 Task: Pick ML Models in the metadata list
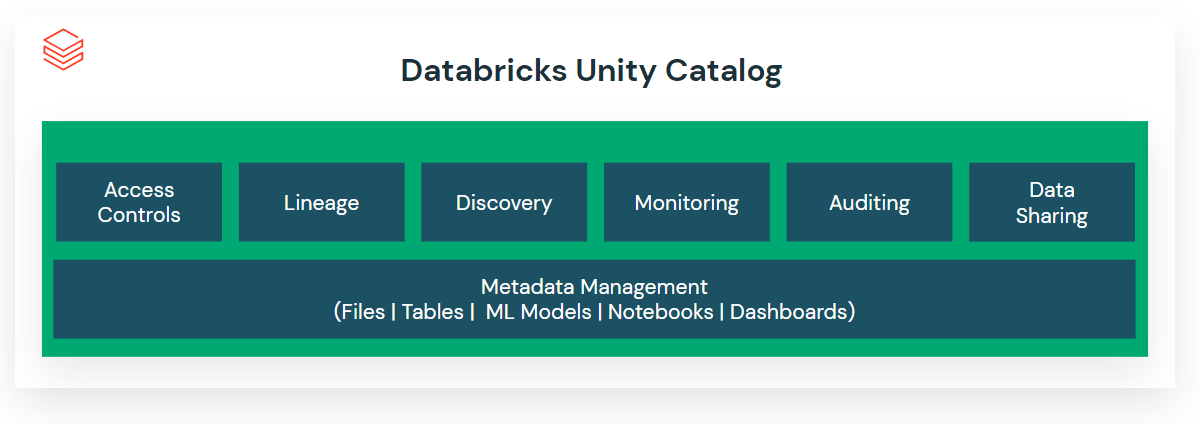(x=538, y=312)
